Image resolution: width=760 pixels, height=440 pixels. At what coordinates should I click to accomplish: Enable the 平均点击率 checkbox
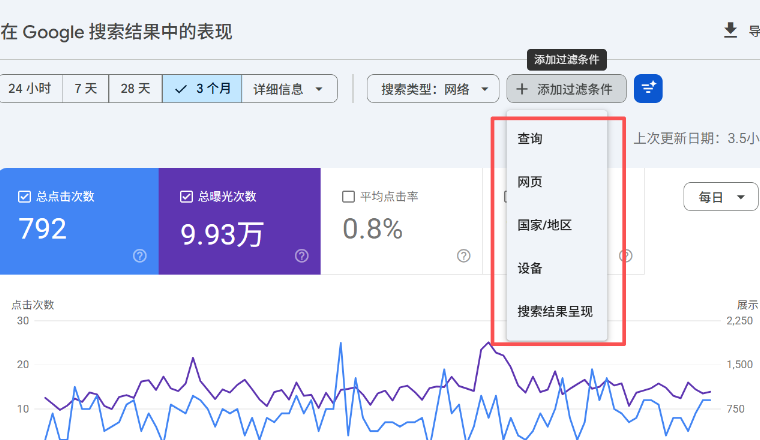[x=348, y=196]
